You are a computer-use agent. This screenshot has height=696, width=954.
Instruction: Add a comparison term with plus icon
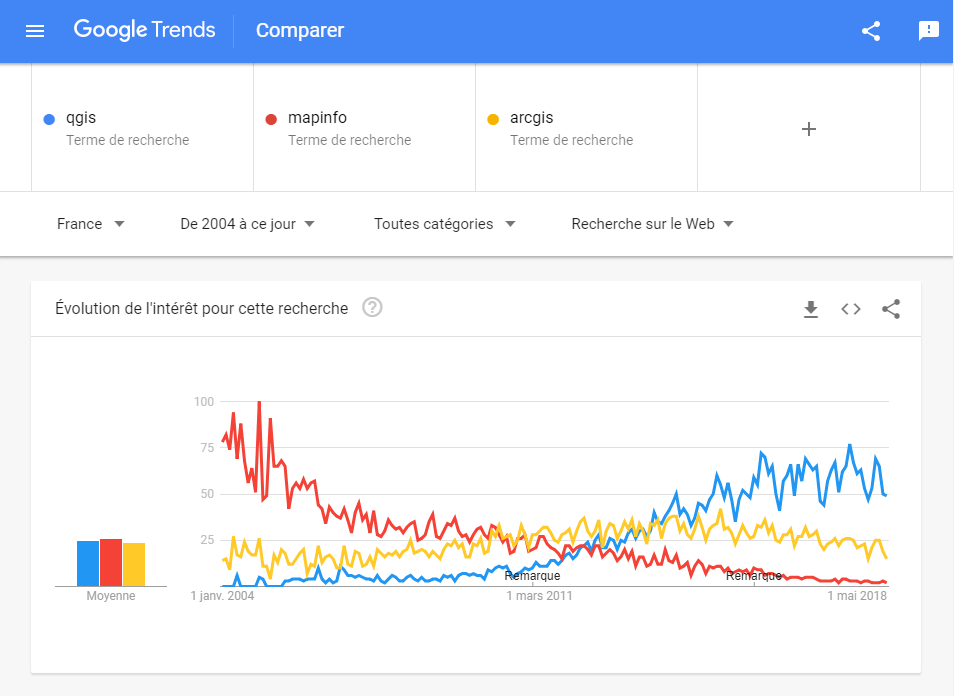coord(809,129)
